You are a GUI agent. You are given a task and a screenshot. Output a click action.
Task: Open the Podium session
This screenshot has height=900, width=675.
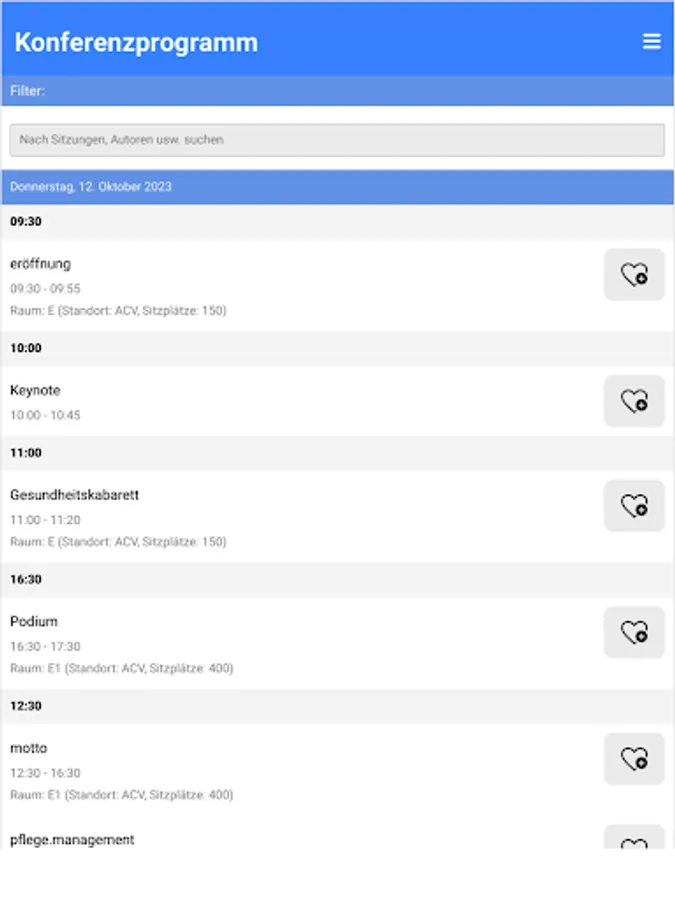click(34, 622)
